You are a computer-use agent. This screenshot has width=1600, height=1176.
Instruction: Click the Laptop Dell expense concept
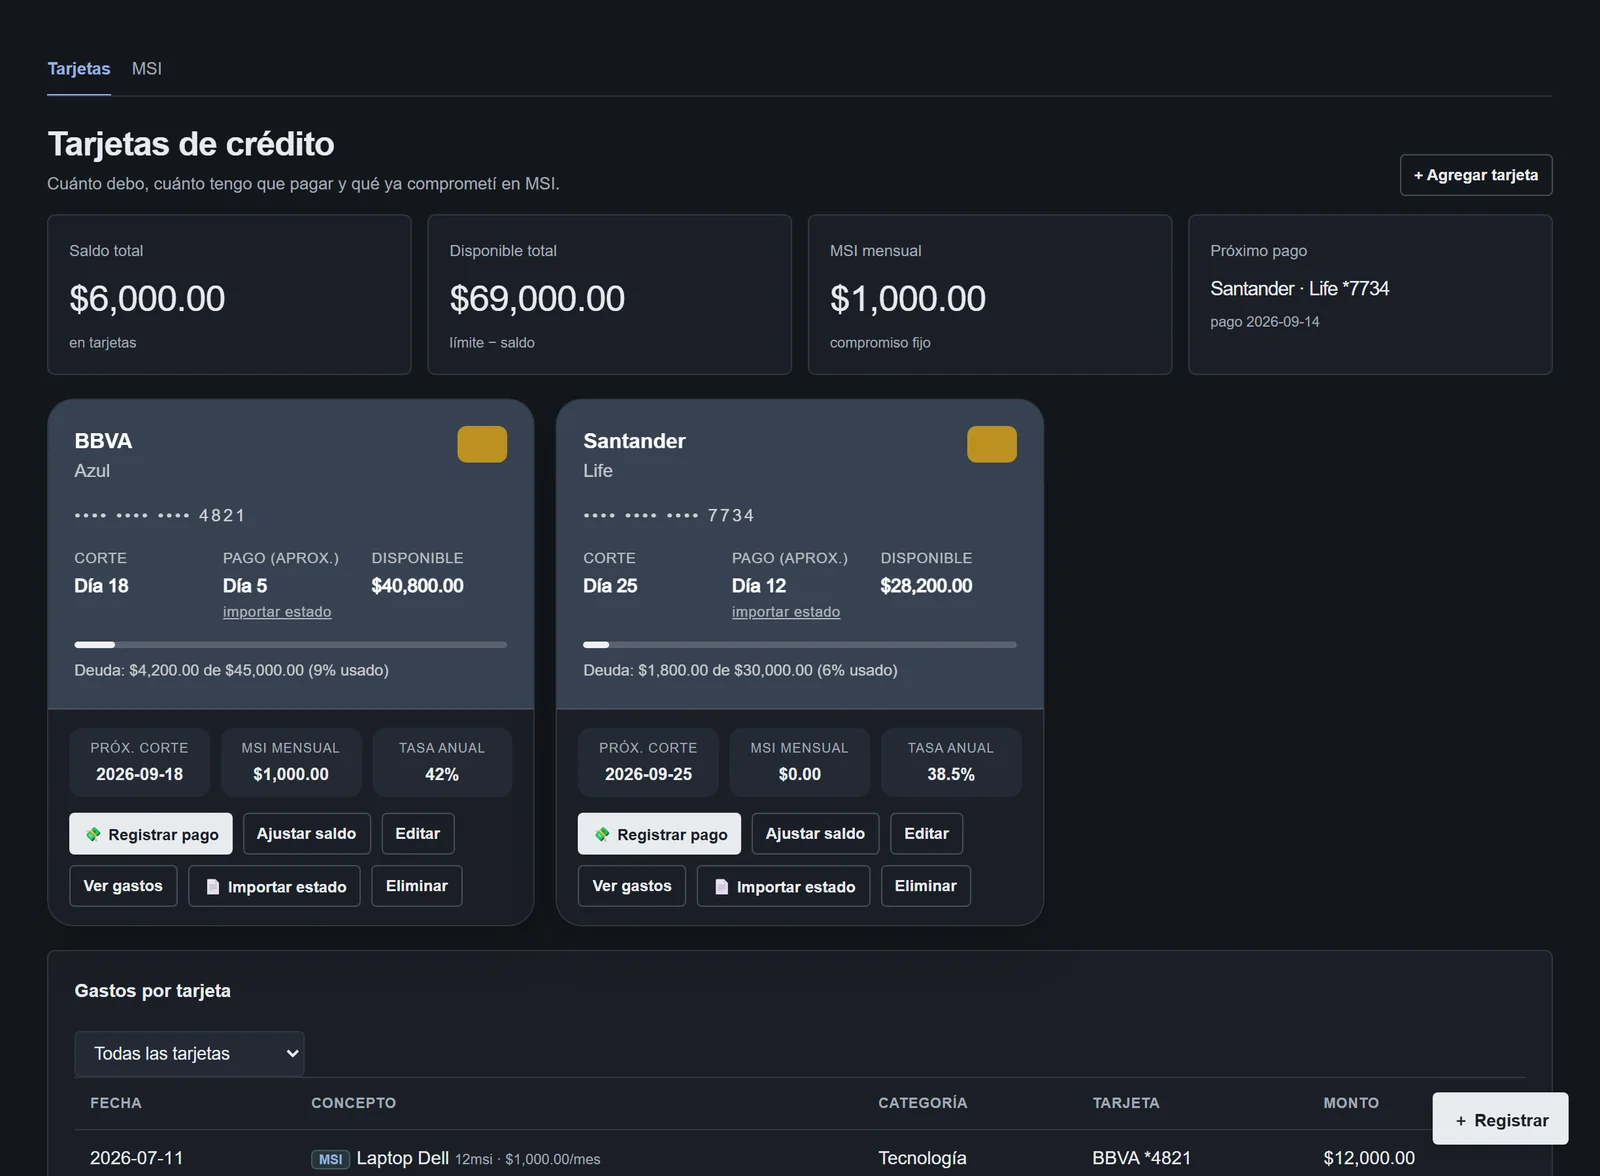pyautogui.click(x=402, y=1158)
